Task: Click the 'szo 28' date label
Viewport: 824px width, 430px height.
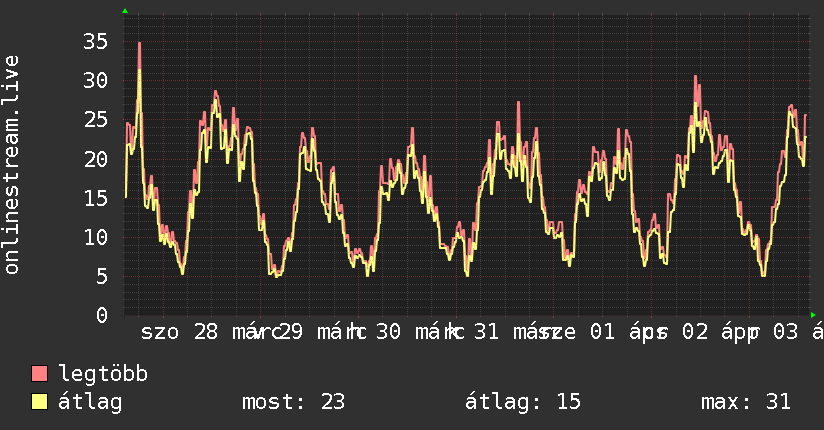Action: coord(179,332)
